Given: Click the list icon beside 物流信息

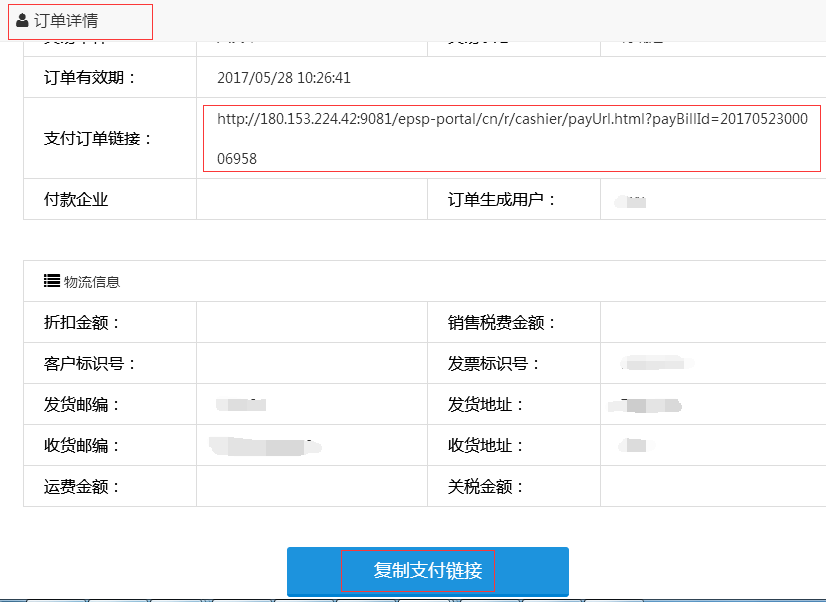Looking at the screenshot, I should [52, 281].
